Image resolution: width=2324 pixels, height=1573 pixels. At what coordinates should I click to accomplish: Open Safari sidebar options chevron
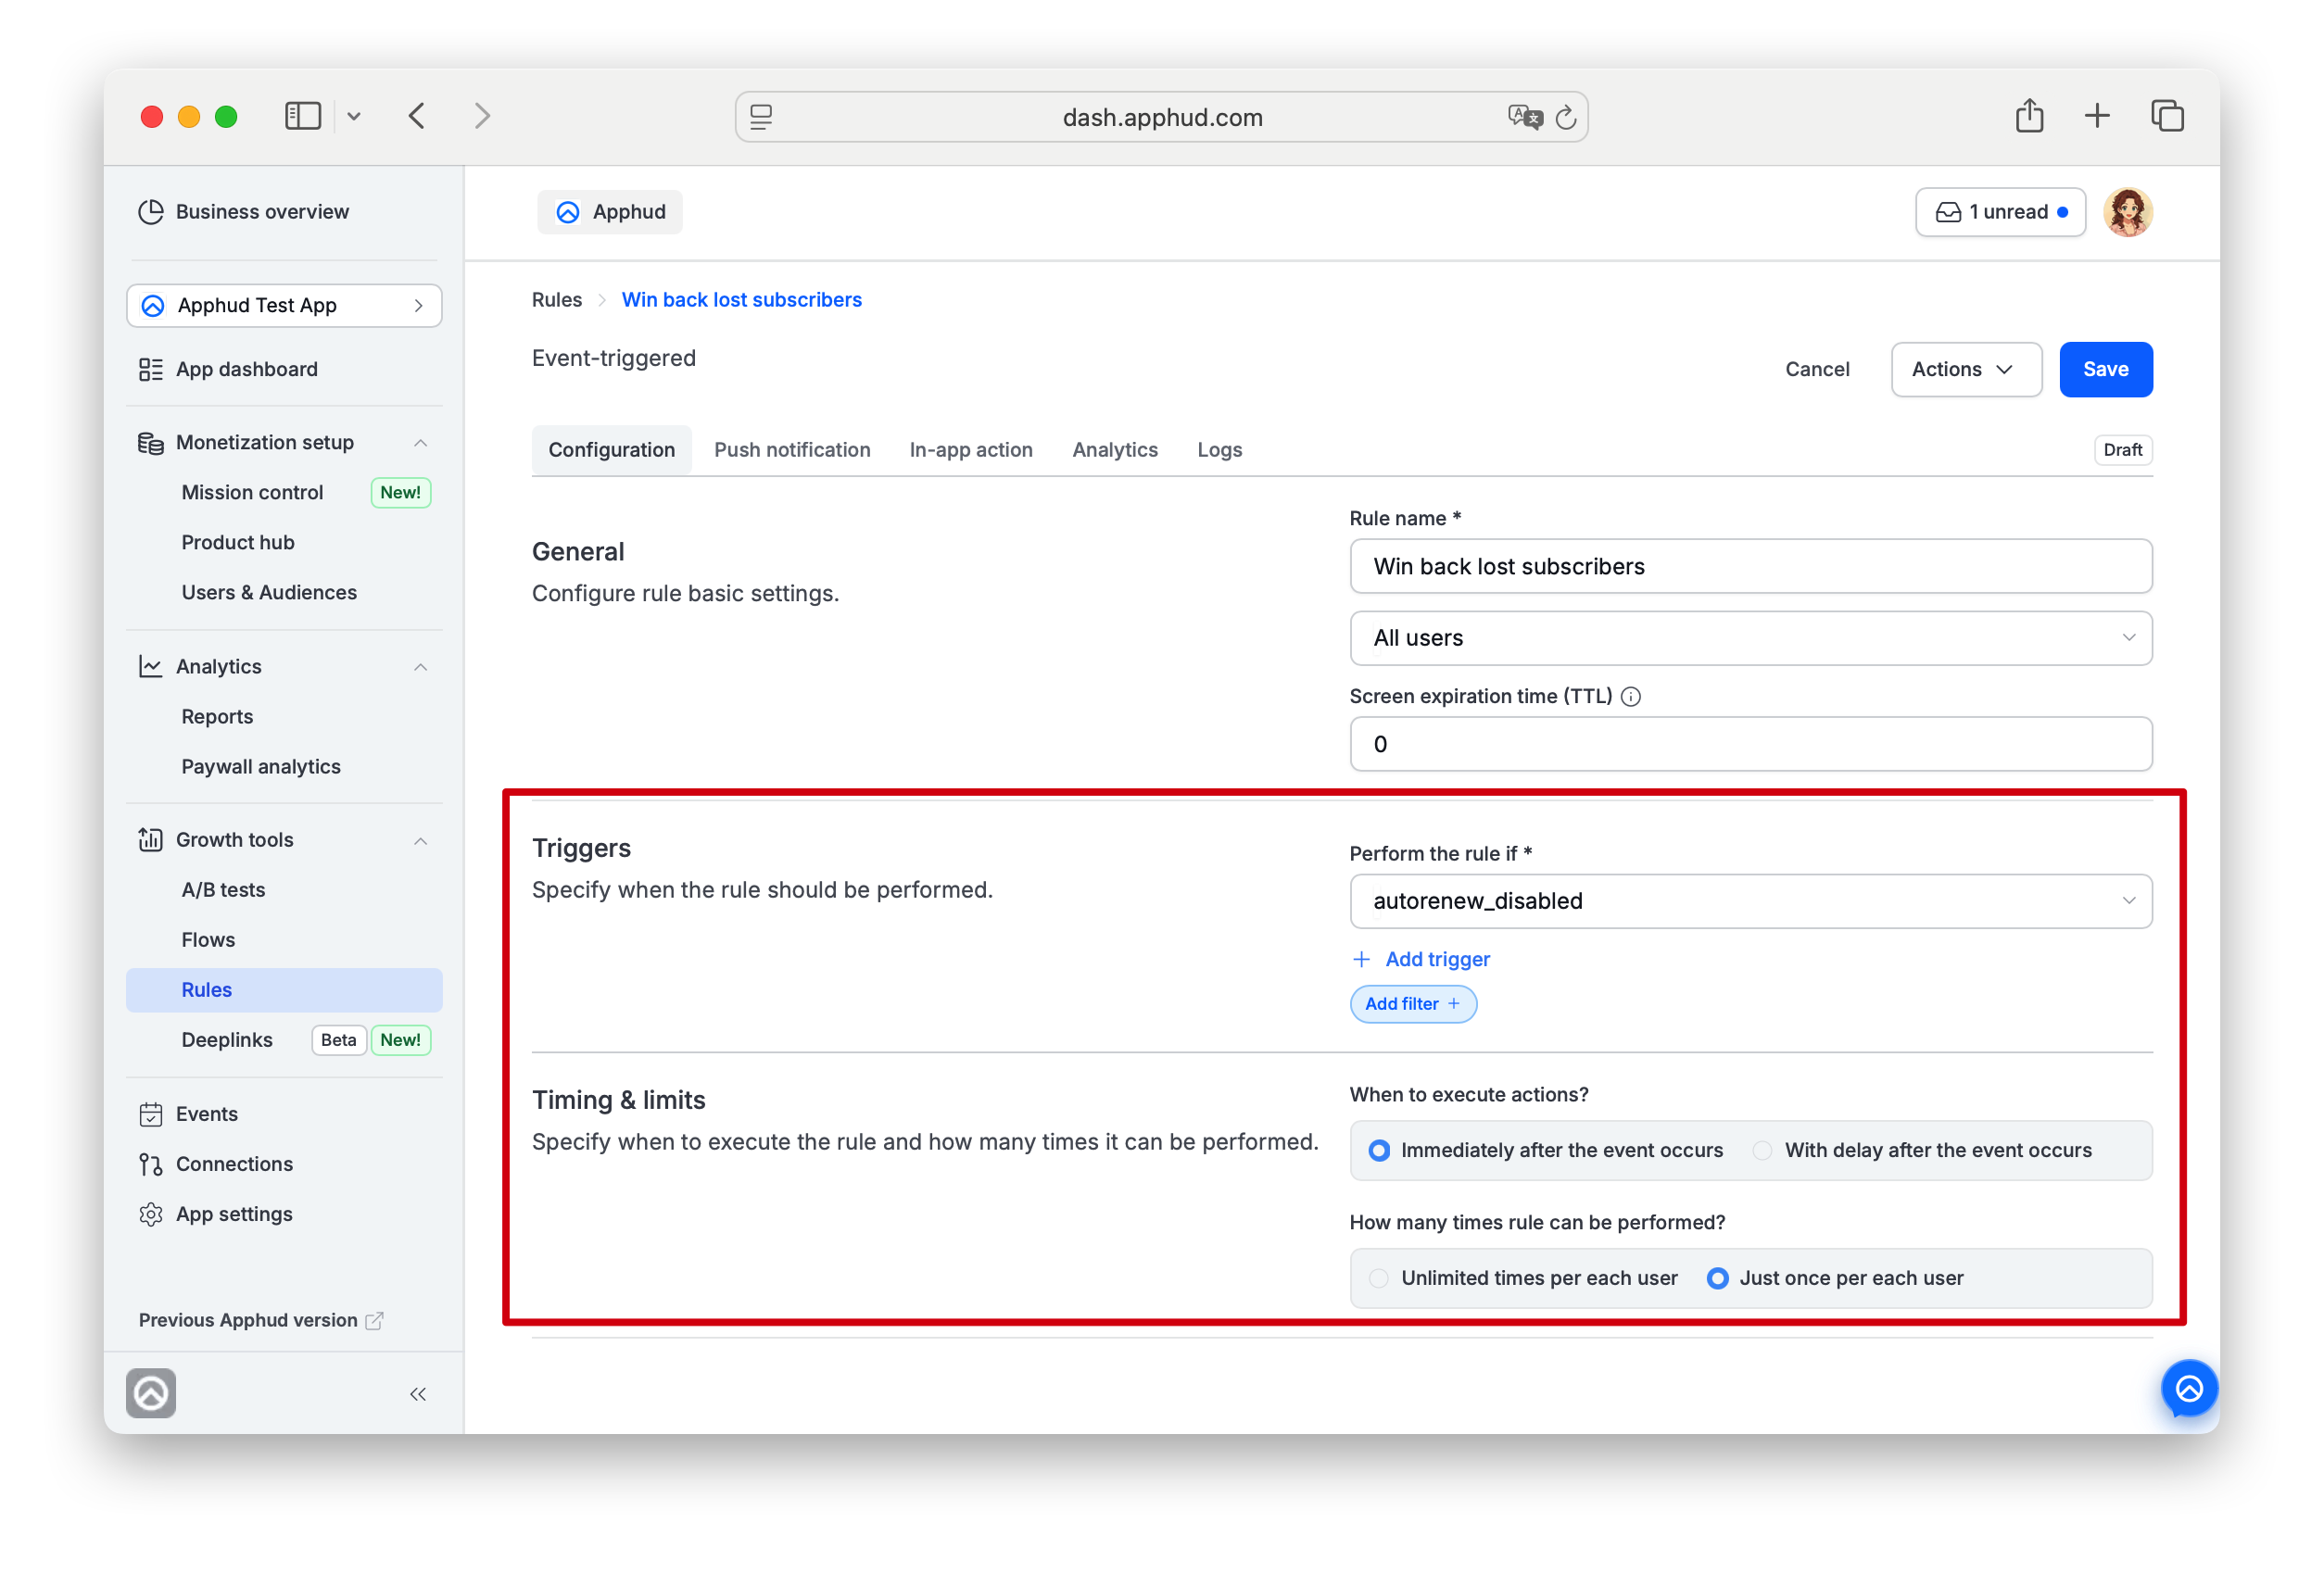tap(353, 116)
